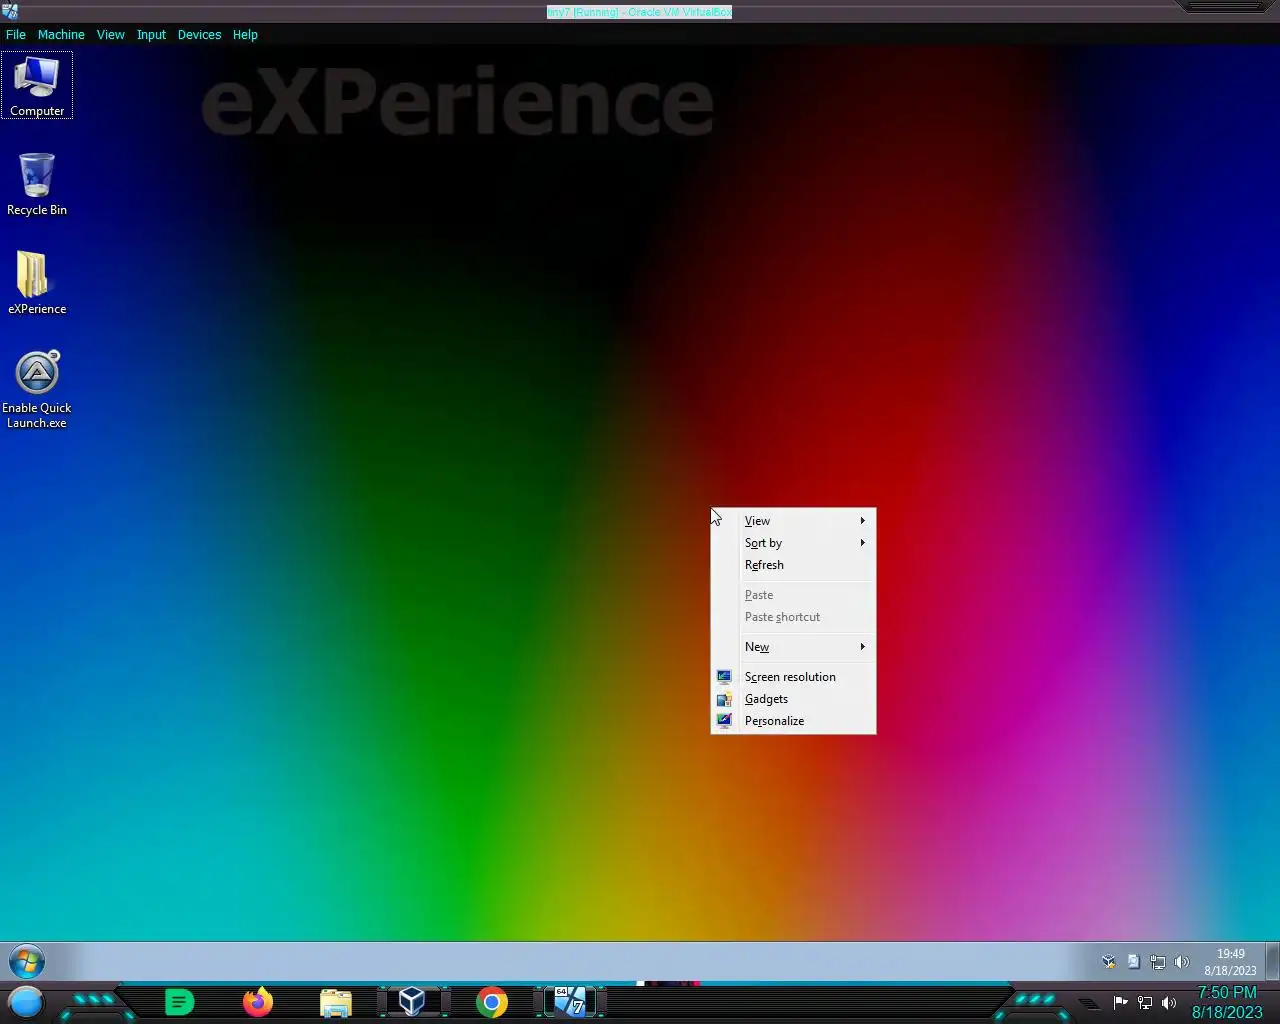Viewport: 1280px width, 1024px height.
Task: Open the green notes app in host taskbar
Action: point(179,1002)
